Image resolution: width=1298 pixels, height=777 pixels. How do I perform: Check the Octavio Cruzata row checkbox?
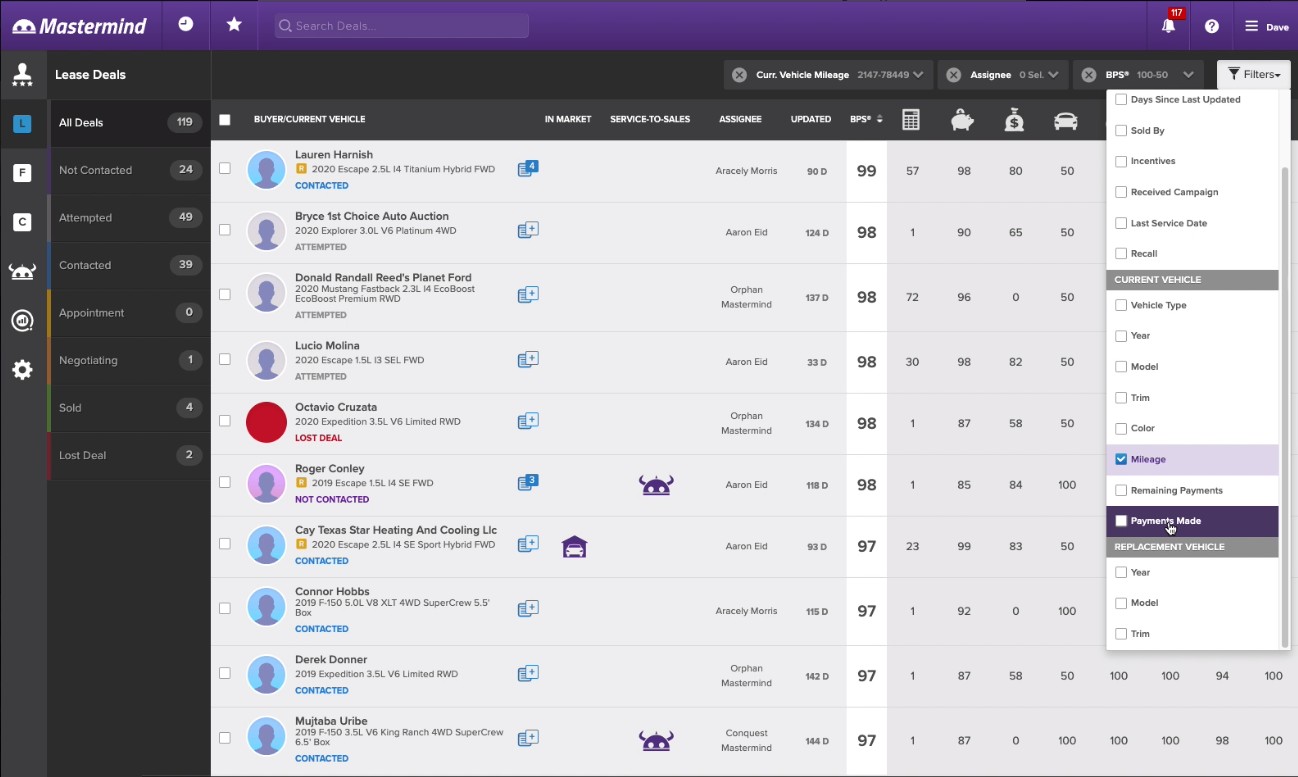(x=225, y=421)
